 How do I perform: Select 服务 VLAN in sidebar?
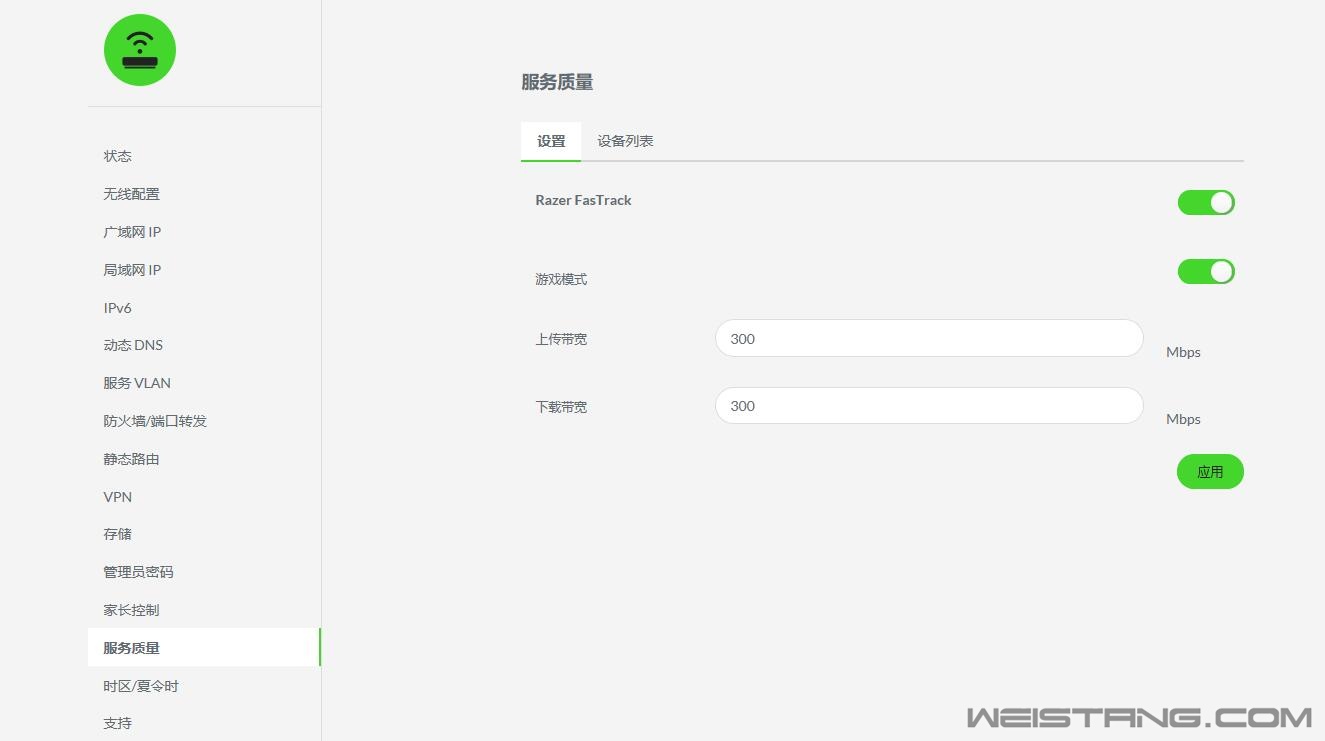coord(137,383)
